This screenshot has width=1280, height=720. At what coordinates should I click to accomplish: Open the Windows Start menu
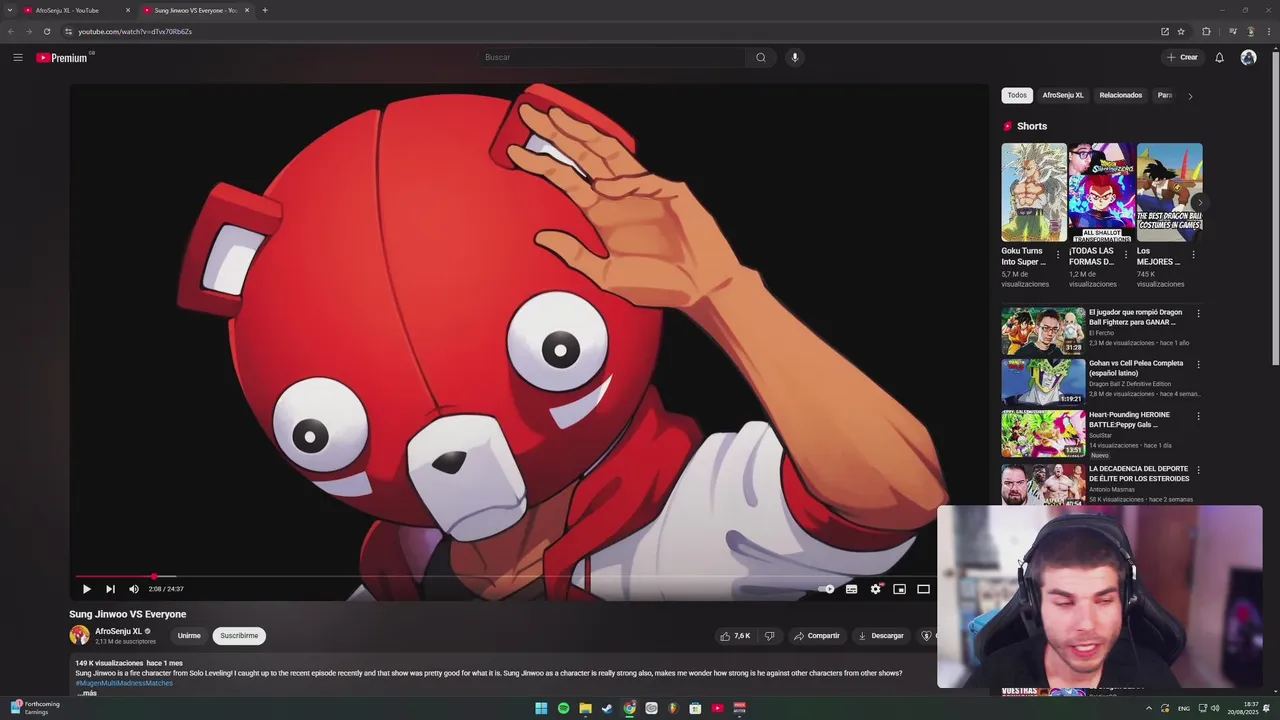click(x=541, y=708)
